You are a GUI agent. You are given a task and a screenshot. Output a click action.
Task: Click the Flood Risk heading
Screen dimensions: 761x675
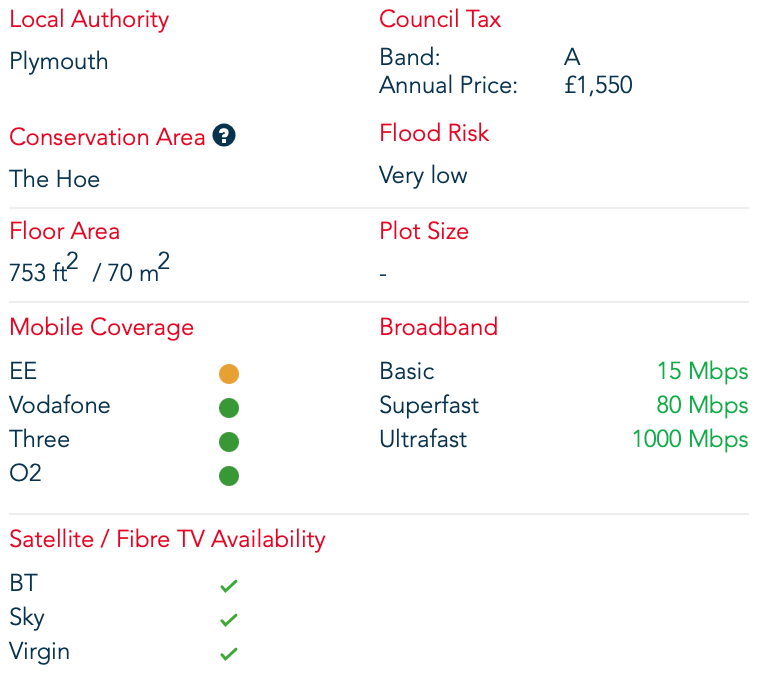tap(434, 133)
